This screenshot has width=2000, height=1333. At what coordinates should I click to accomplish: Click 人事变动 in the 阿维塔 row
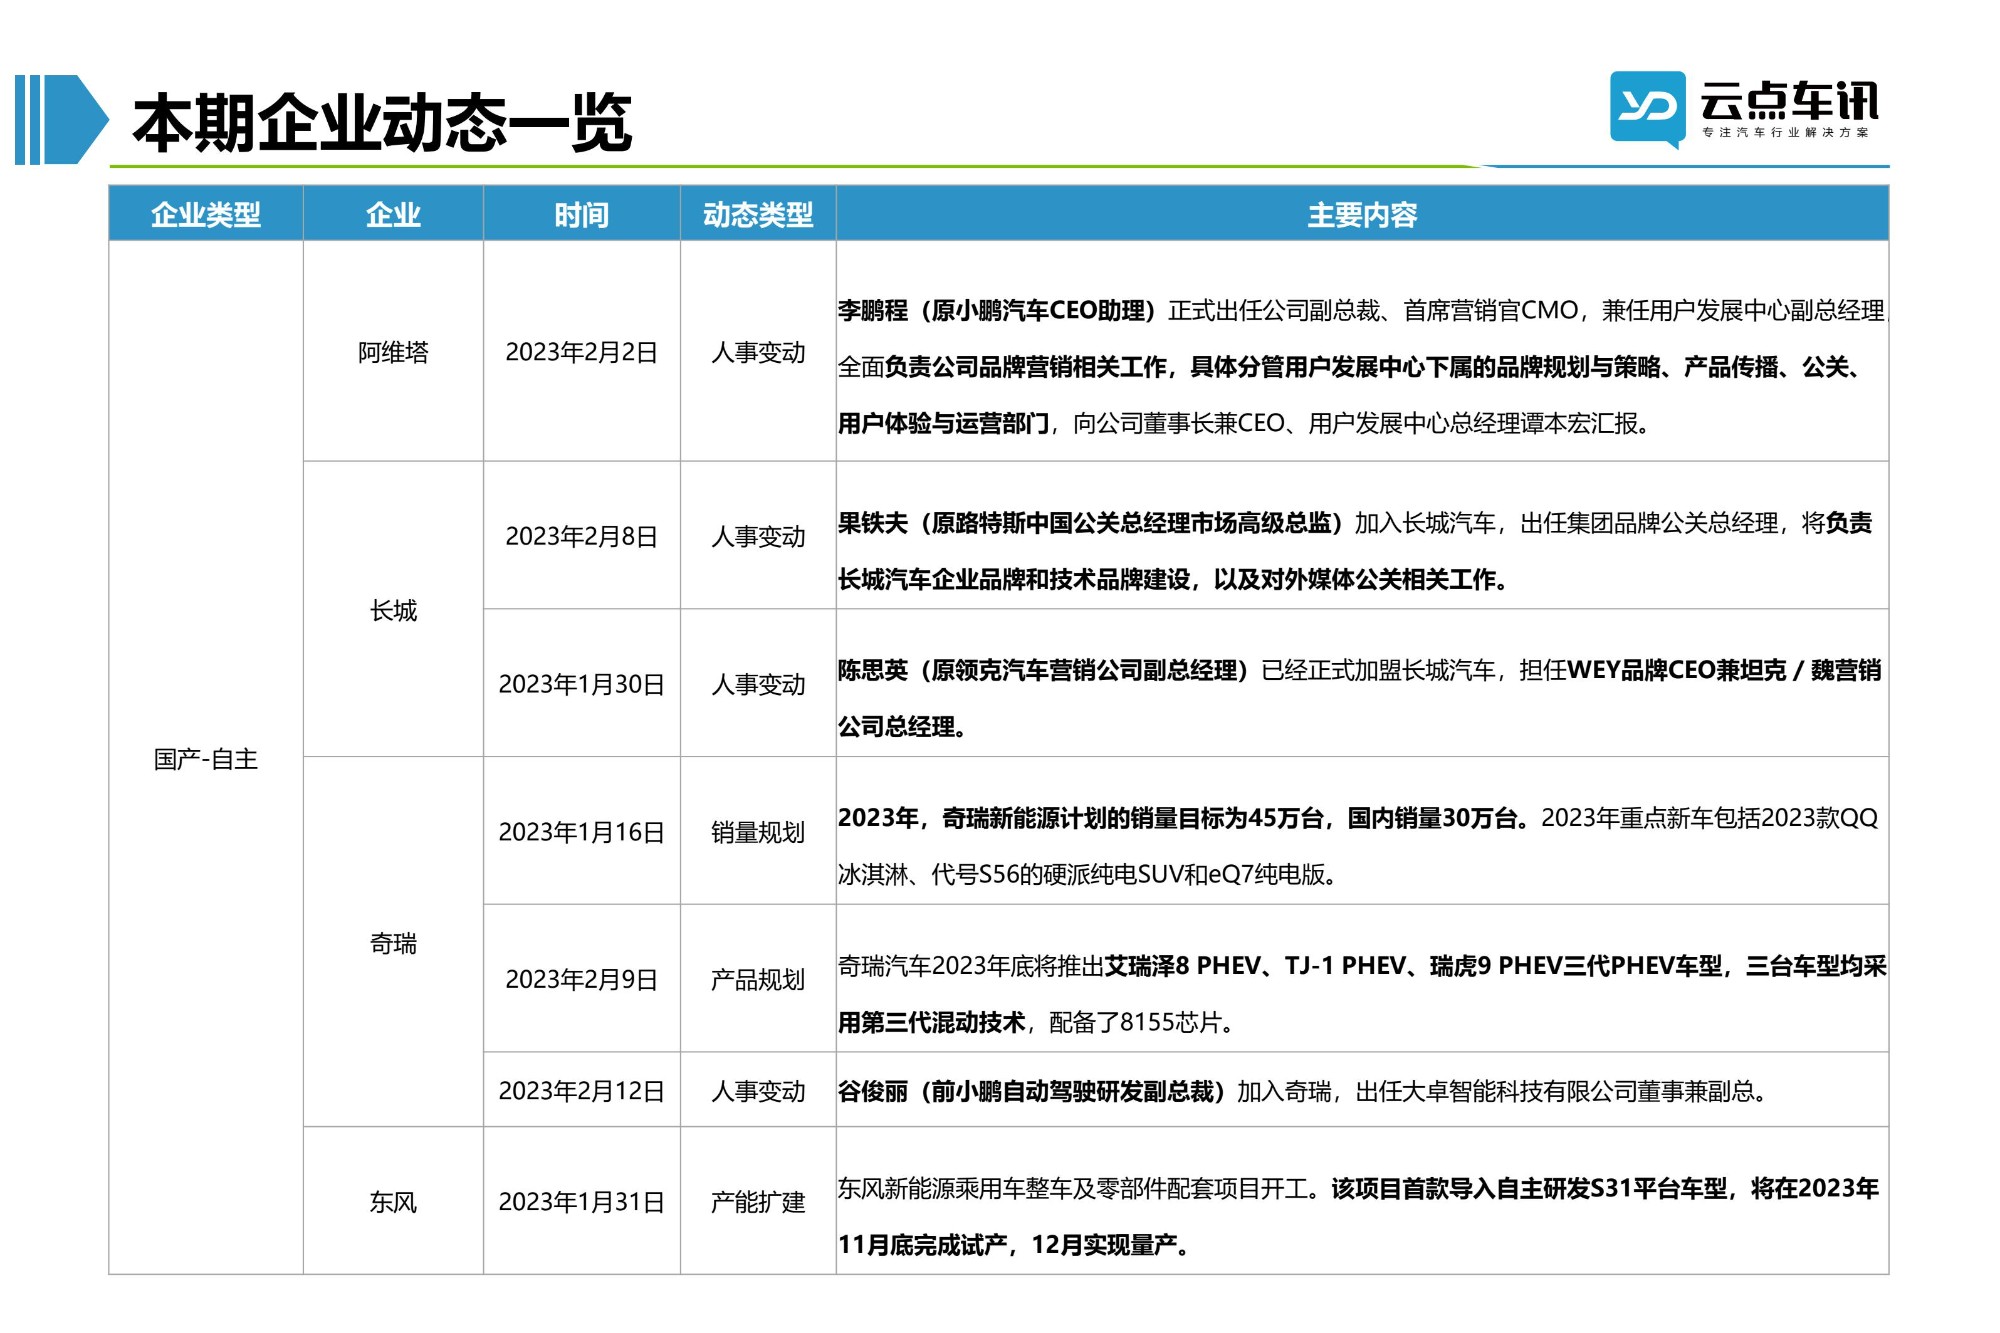coord(758,352)
